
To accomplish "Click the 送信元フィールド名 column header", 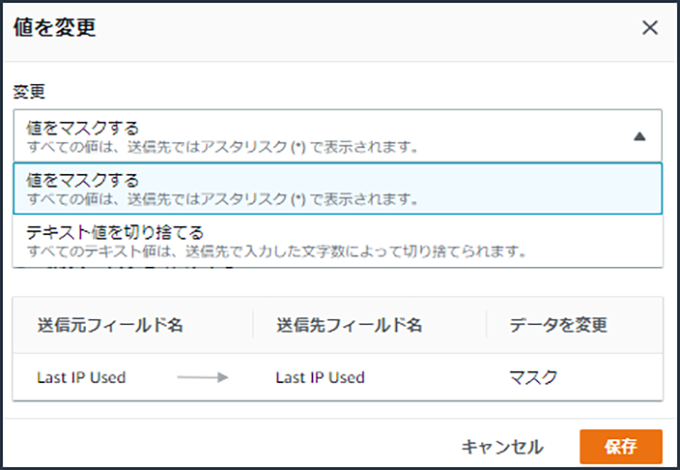I will click(110, 325).
